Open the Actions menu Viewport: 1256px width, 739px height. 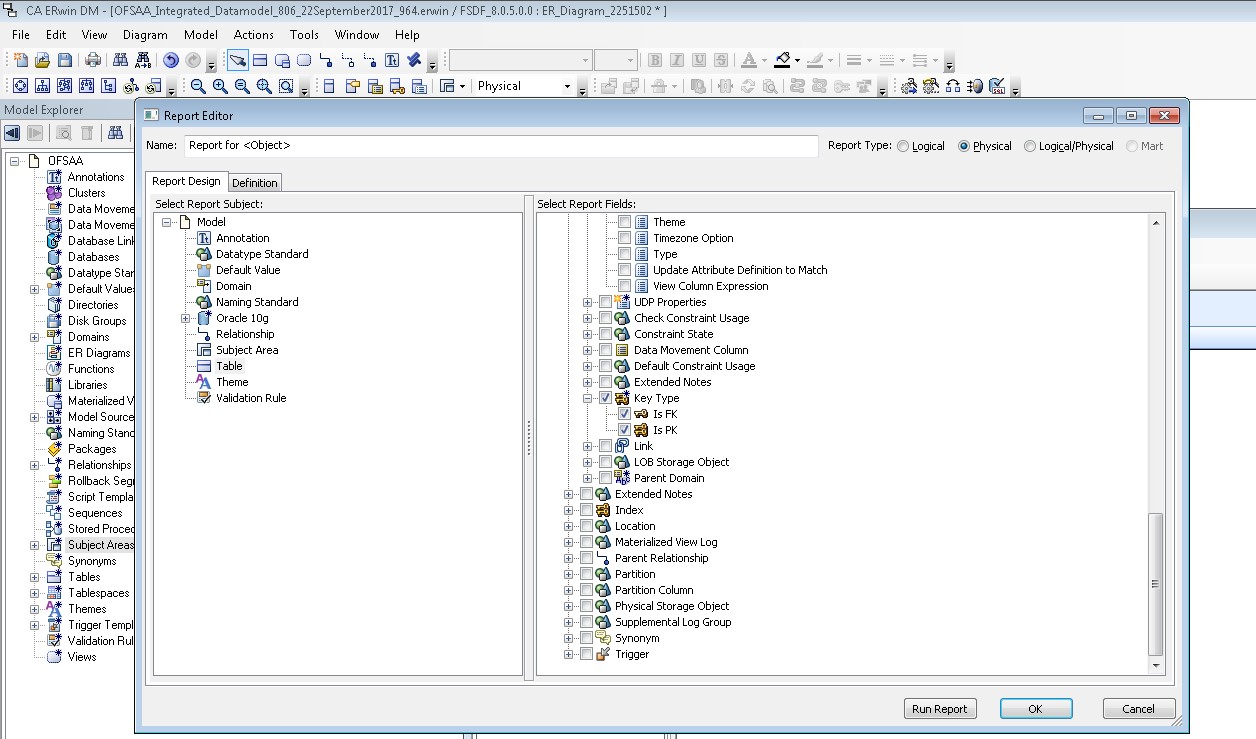pyautogui.click(x=253, y=34)
